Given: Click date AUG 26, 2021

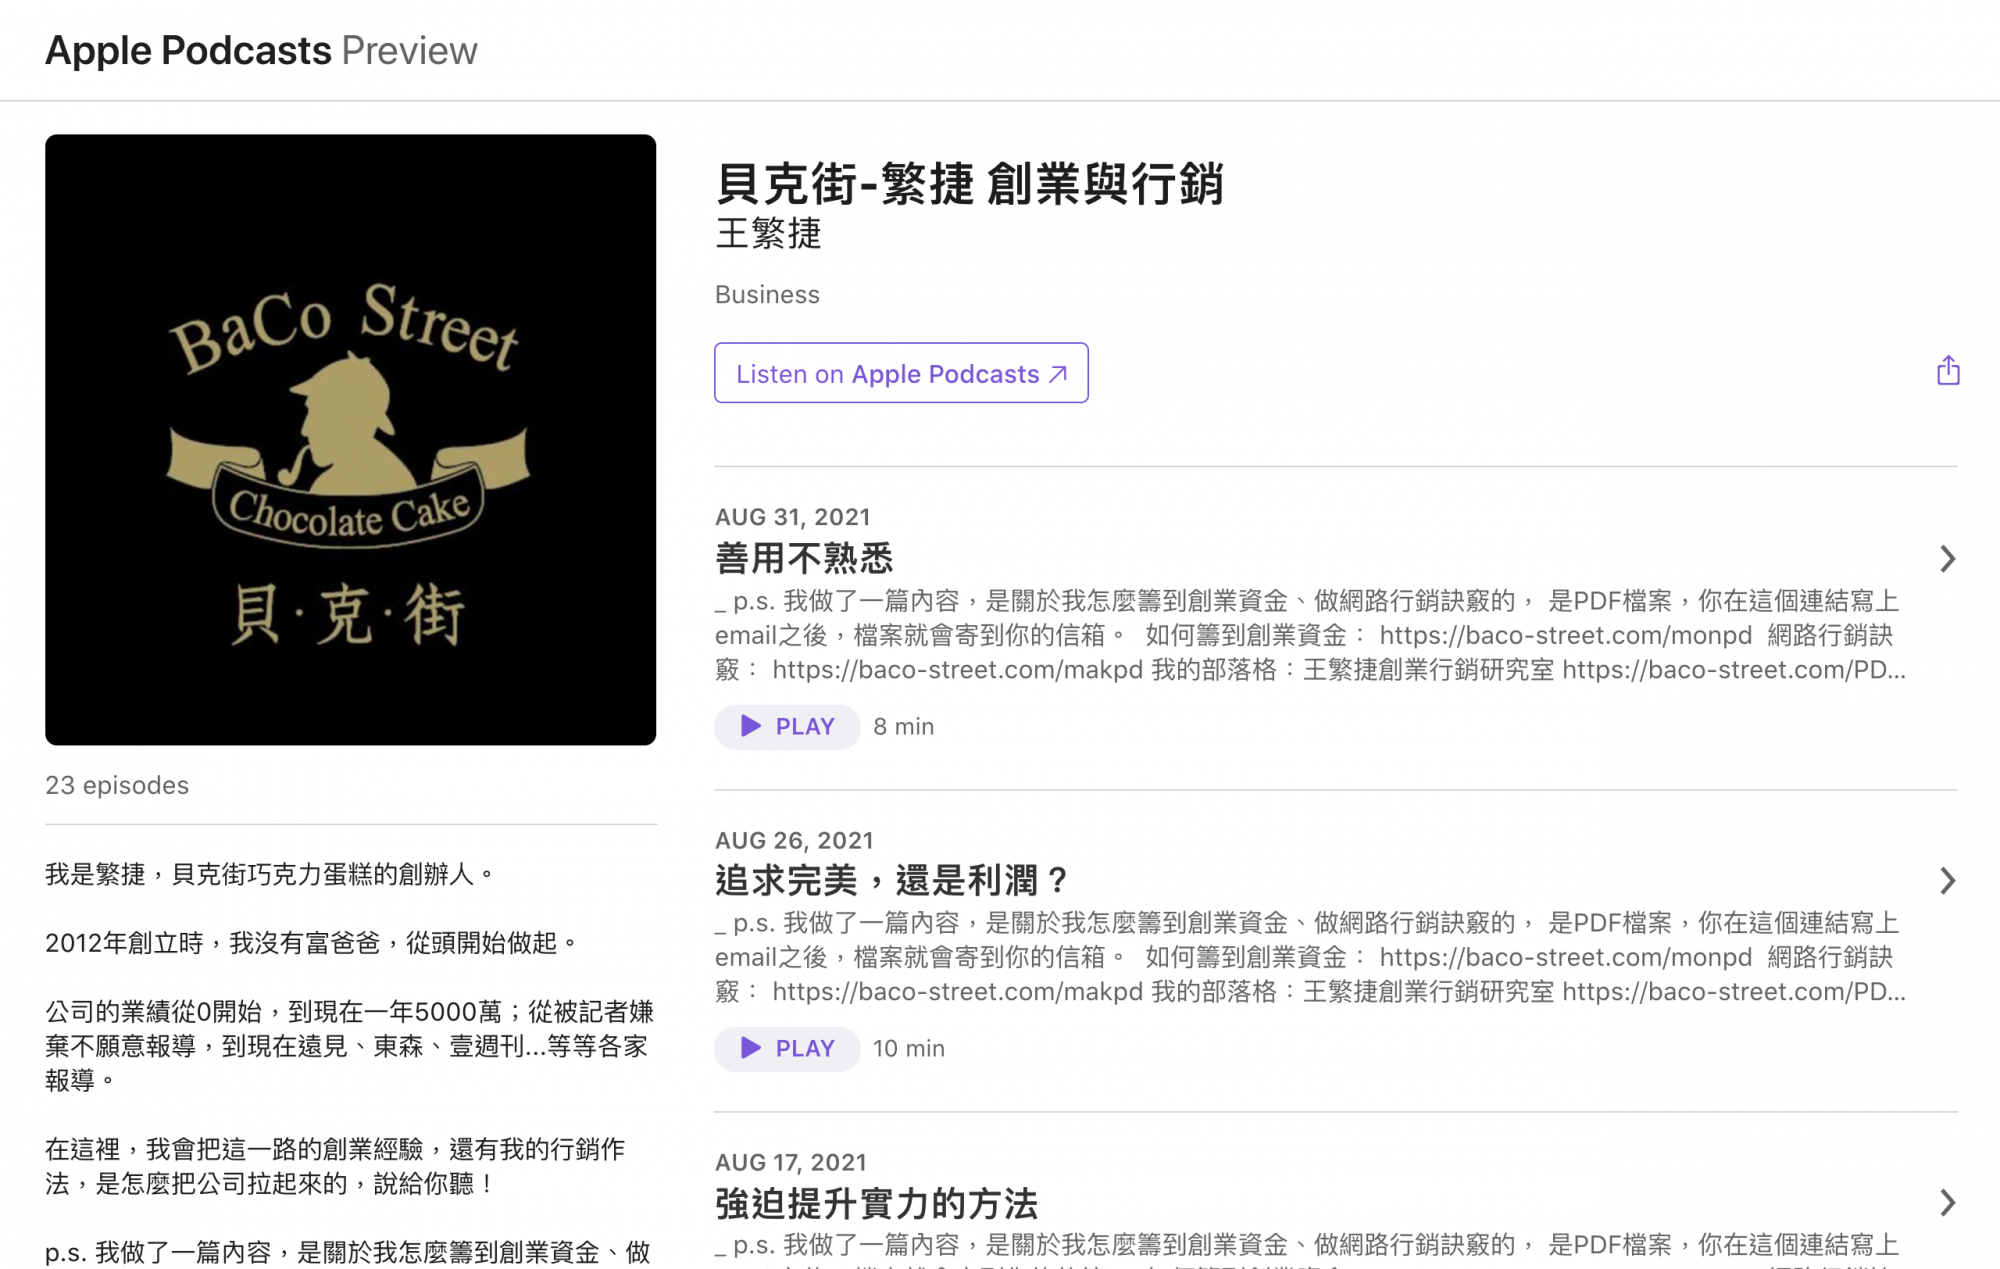Looking at the screenshot, I should pos(794,840).
